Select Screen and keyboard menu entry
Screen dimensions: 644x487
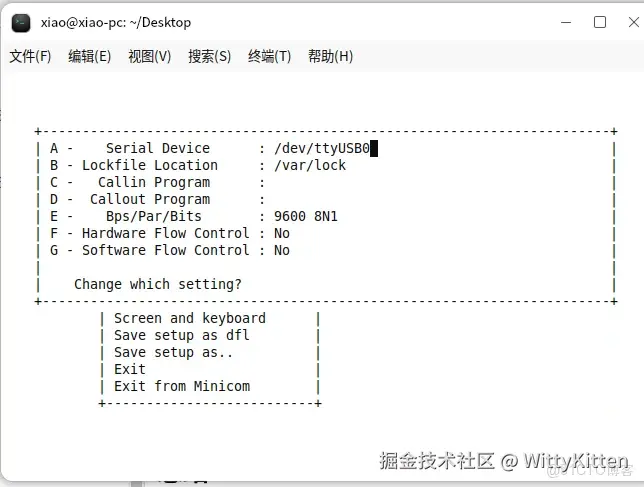[x=190, y=318]
